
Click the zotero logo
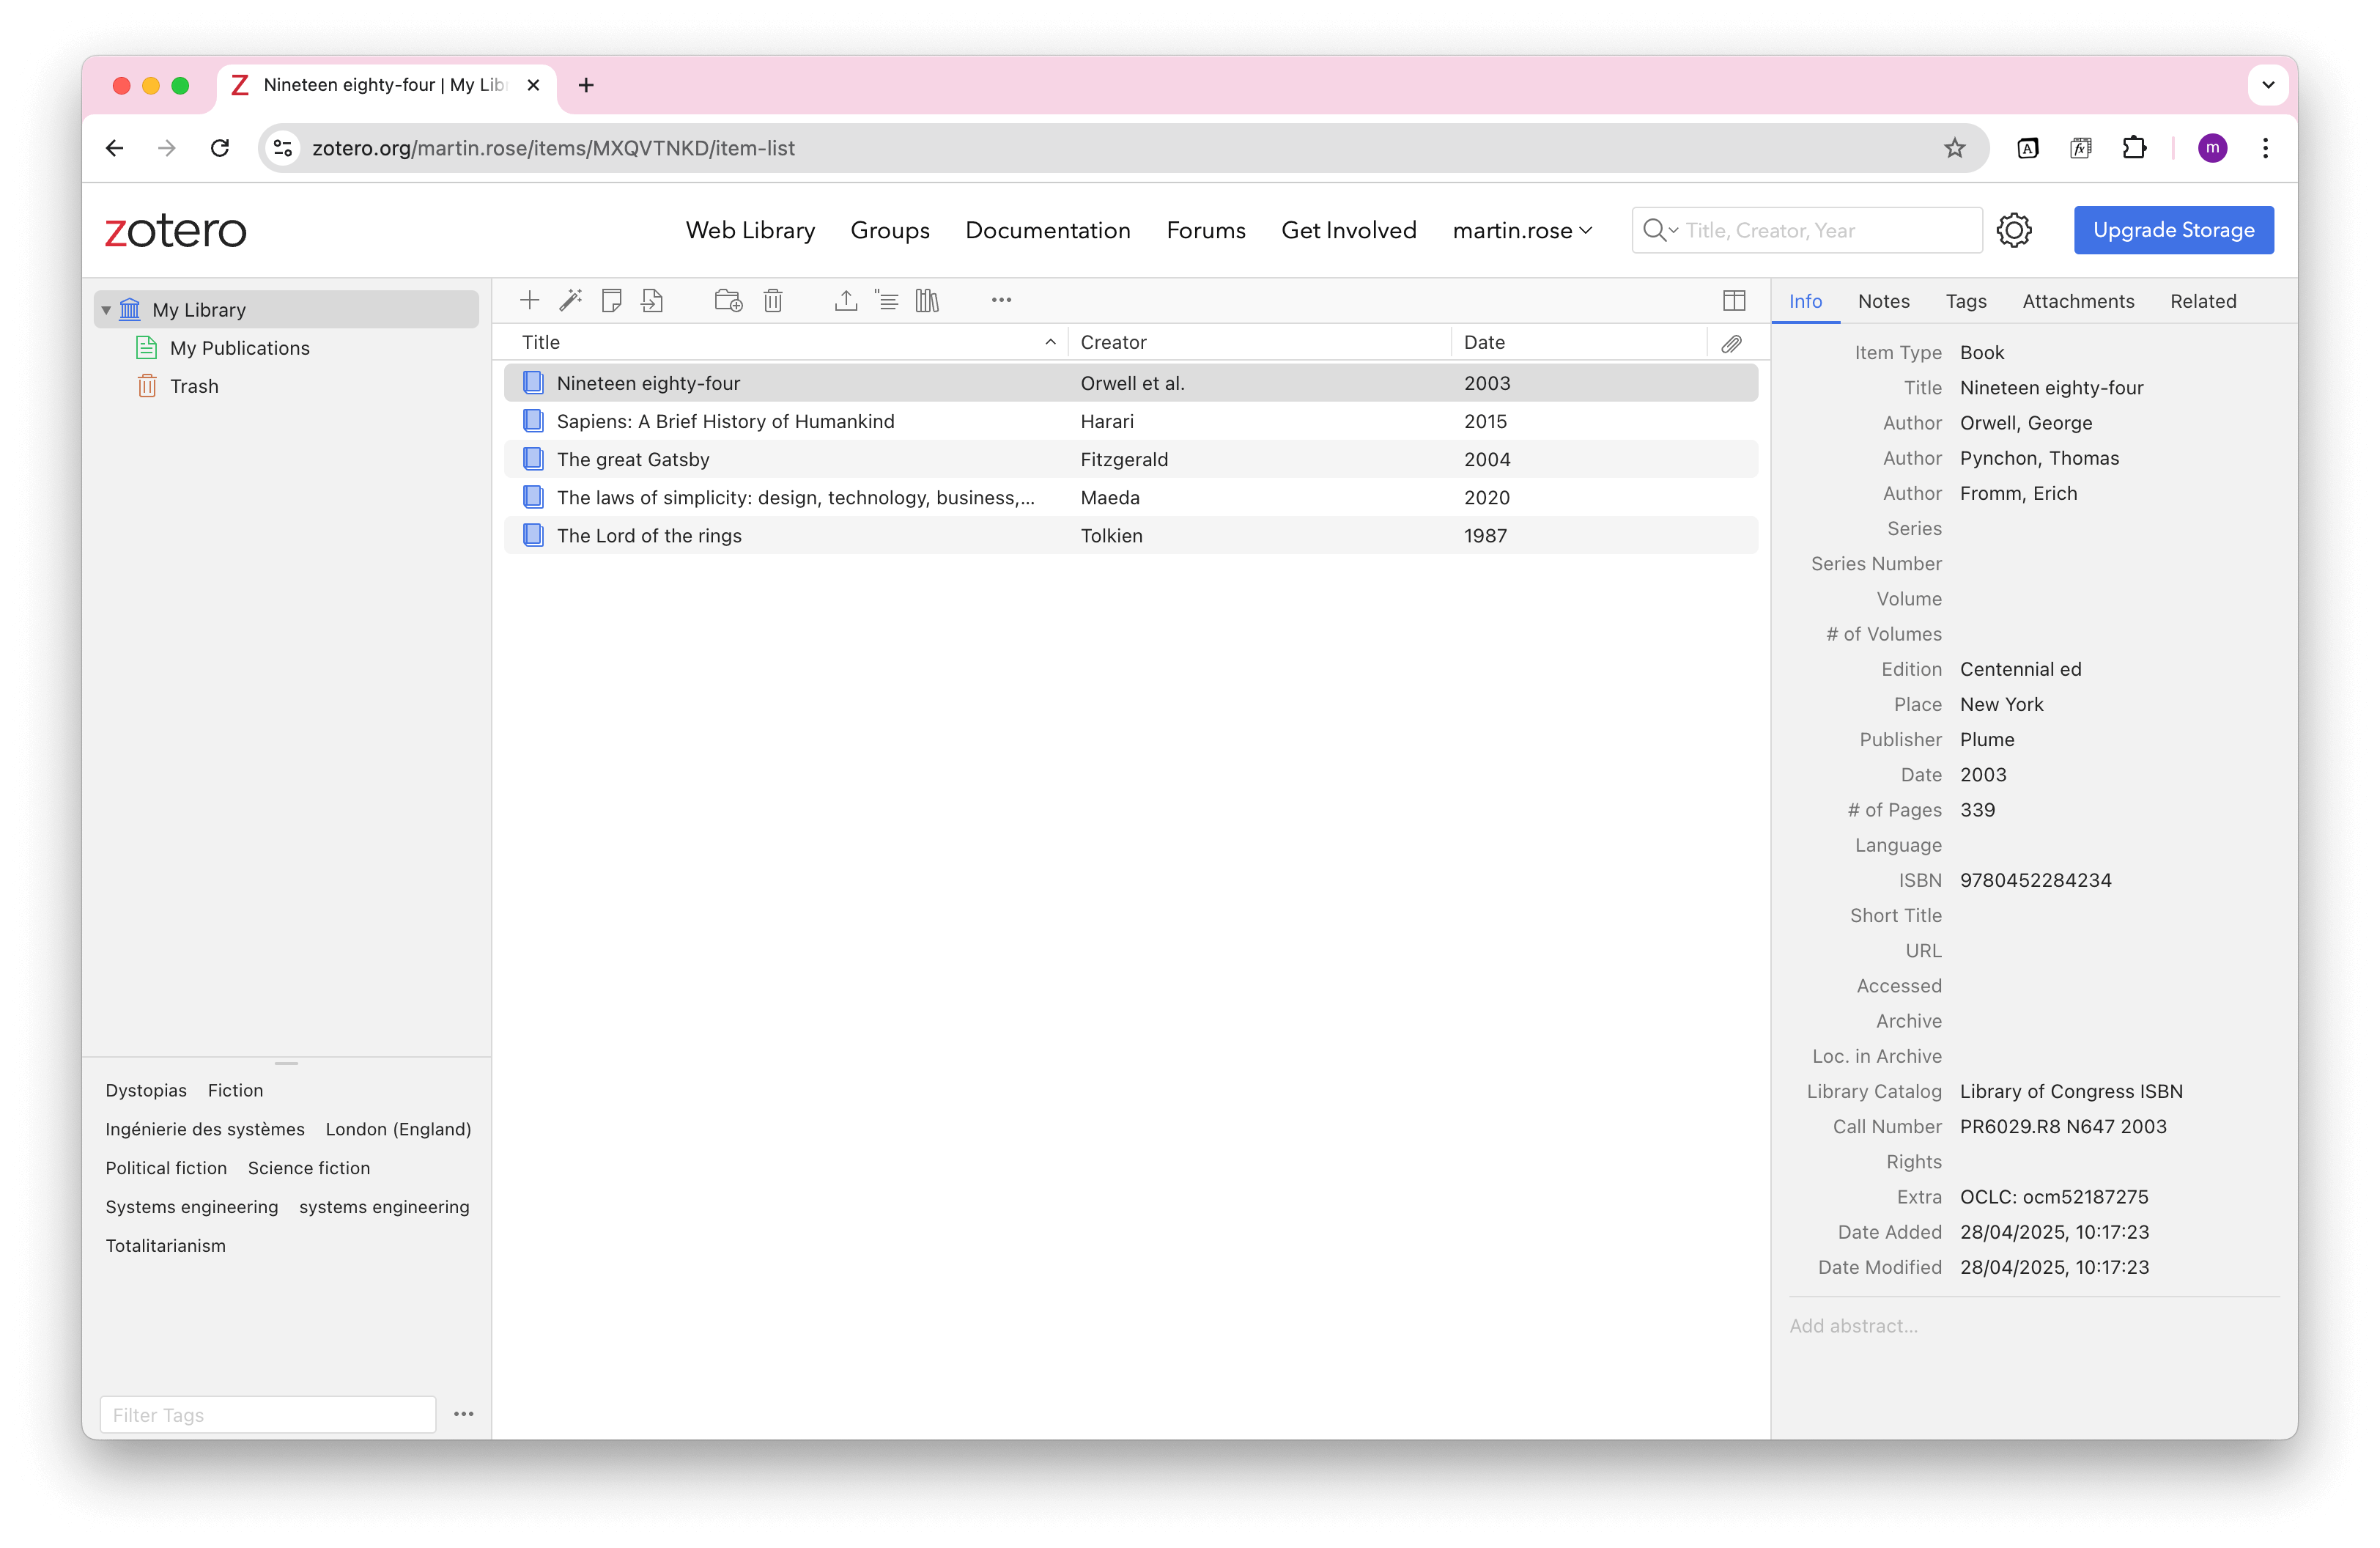(175, 230)
